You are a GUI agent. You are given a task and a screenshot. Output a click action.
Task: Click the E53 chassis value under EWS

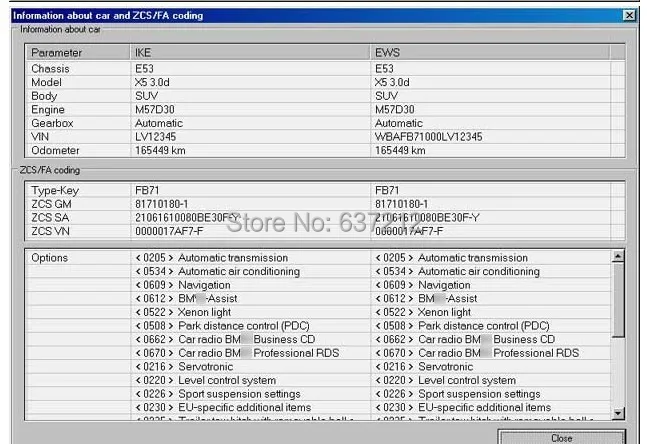click(384, 68)
